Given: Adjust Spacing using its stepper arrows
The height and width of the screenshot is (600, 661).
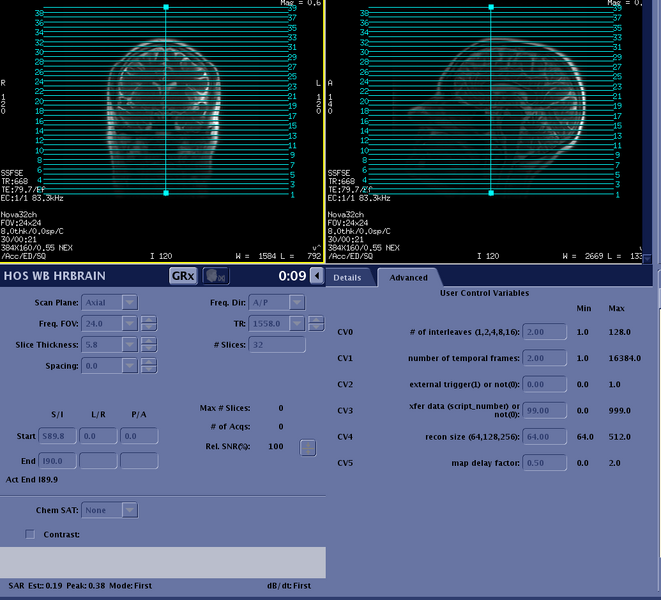Looking at the screenshot, I should click(x=149, y=366).
